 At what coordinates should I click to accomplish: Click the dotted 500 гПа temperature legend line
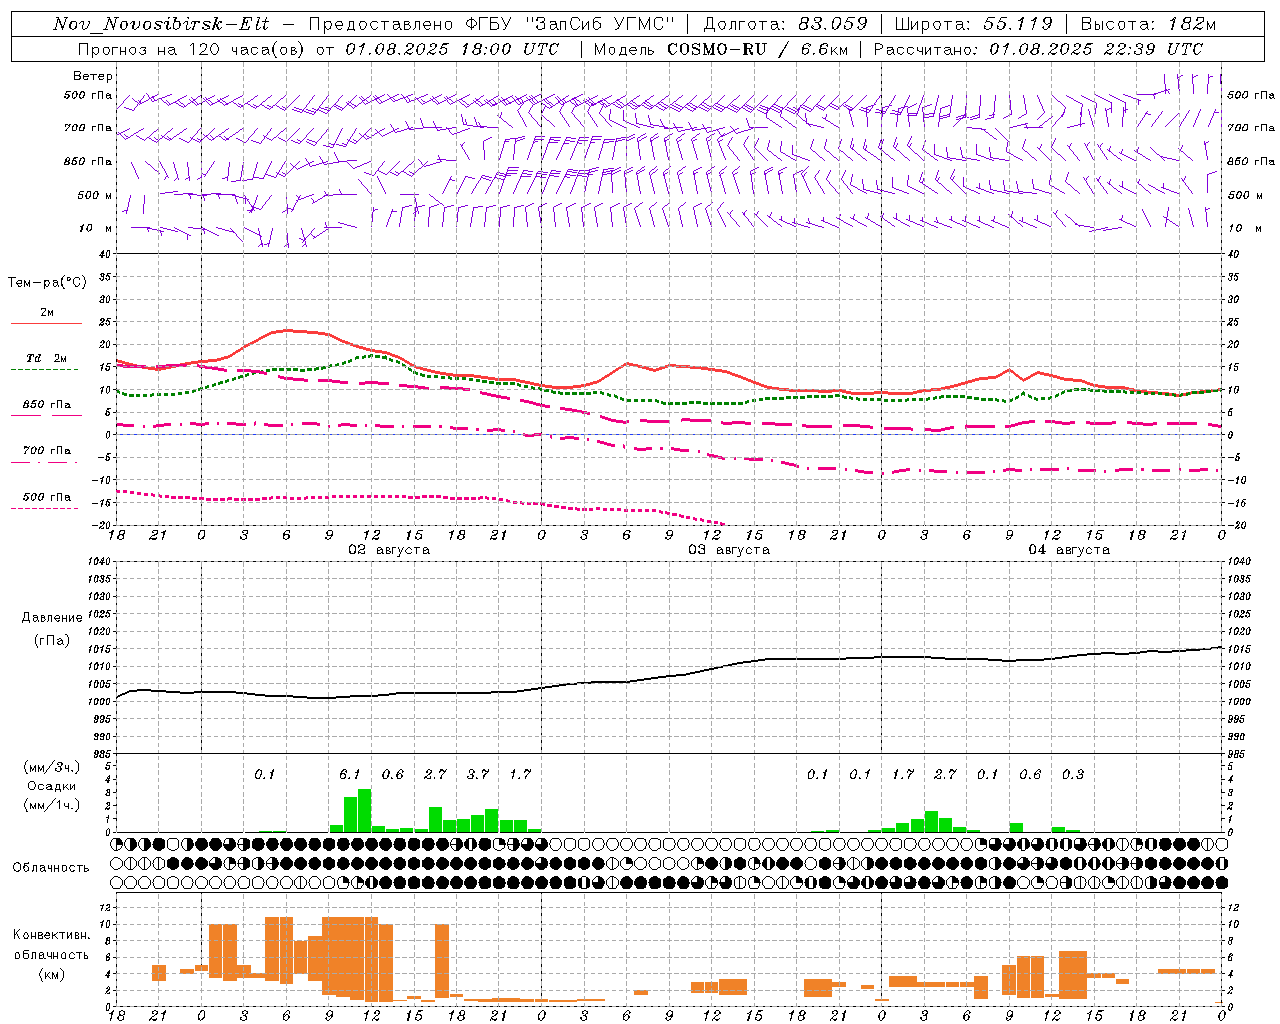pos(44,508)
